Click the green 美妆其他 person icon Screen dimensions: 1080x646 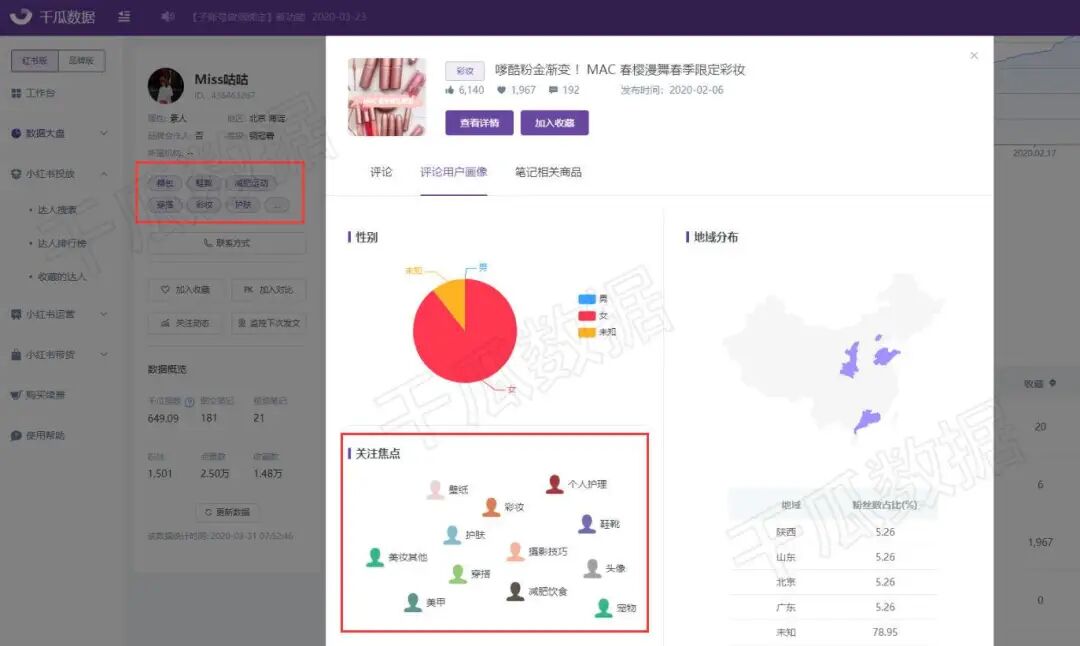[375, 557]
